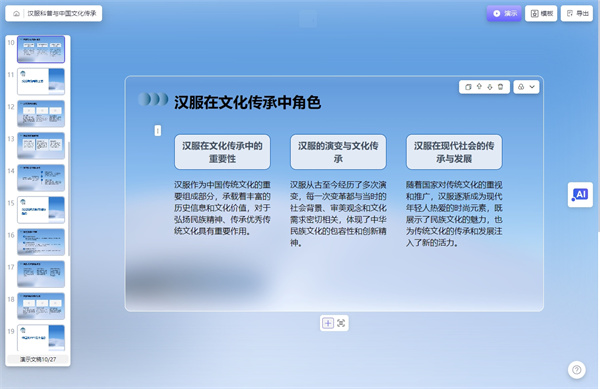
Task: Select the card 汉服在文化传承中的重要性
Action: 222,152
